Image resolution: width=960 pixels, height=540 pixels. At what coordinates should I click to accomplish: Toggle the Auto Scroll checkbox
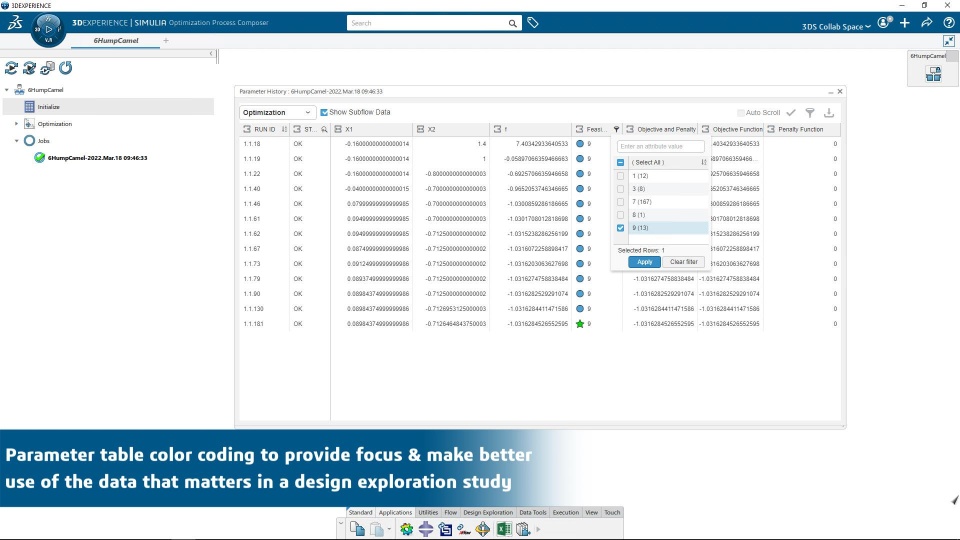[x=741, y=113]
